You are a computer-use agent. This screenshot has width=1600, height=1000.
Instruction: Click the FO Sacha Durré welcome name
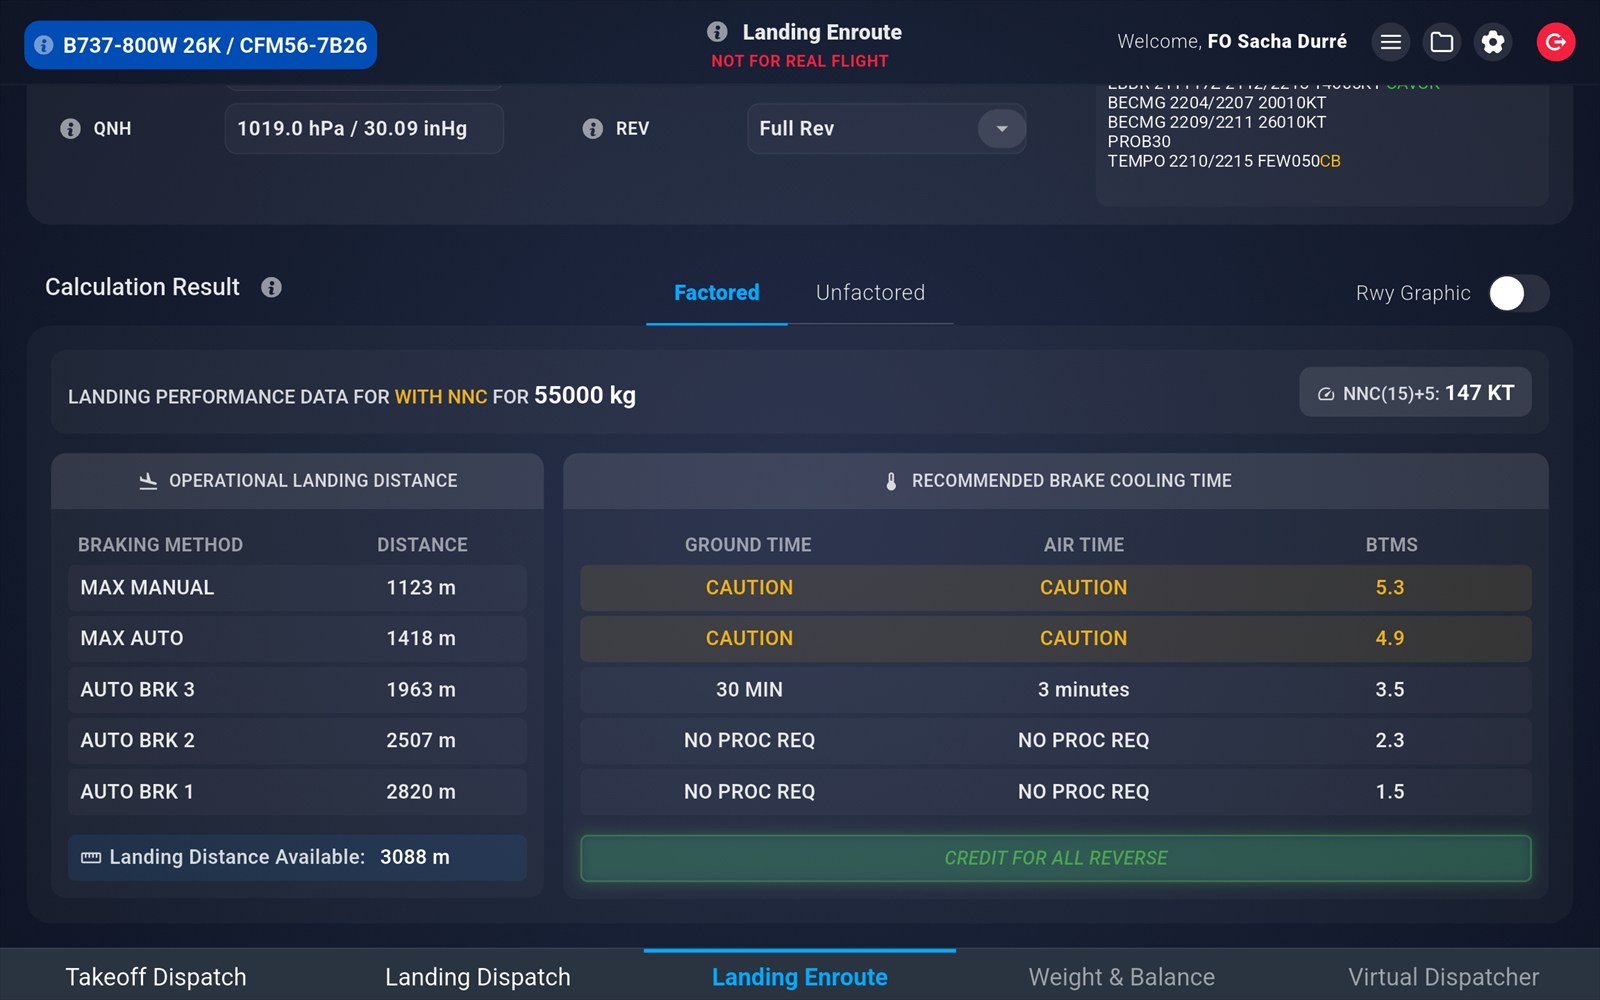pos(1277,42)
